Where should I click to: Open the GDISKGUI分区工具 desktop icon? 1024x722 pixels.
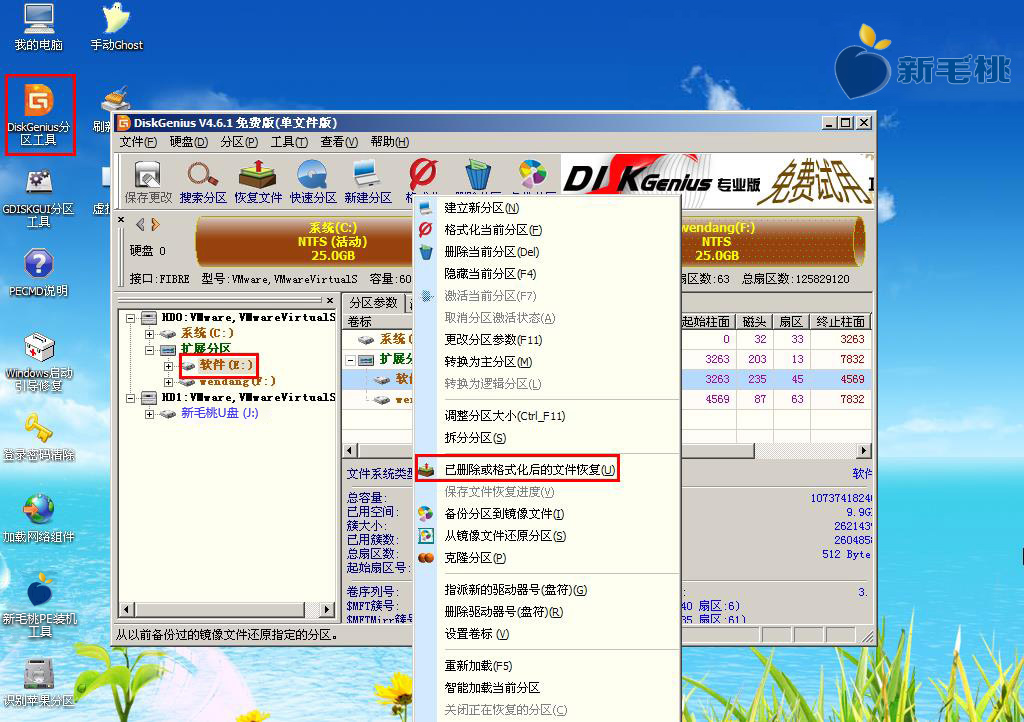pos(39,198)
